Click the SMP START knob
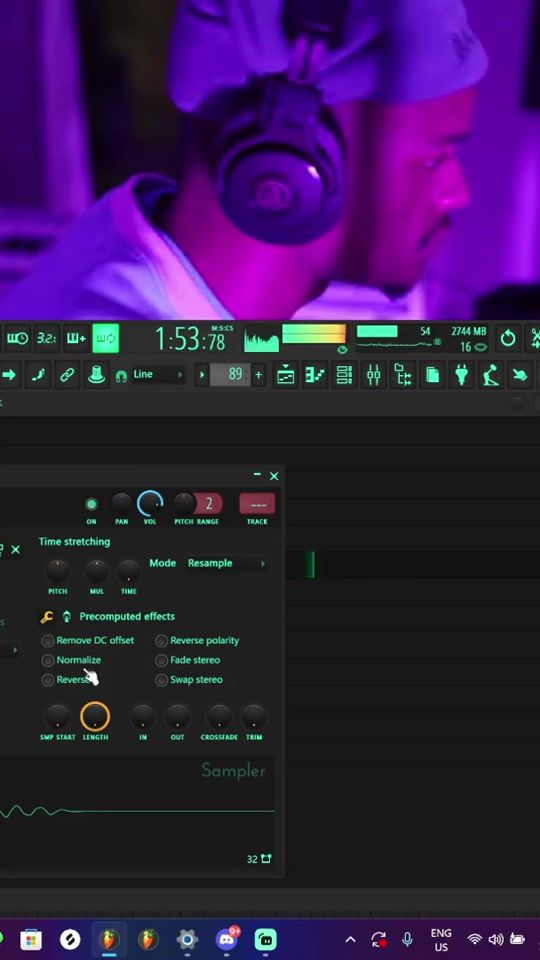Image resolution: width=540 pixels, height=960 pixels. 58,716
